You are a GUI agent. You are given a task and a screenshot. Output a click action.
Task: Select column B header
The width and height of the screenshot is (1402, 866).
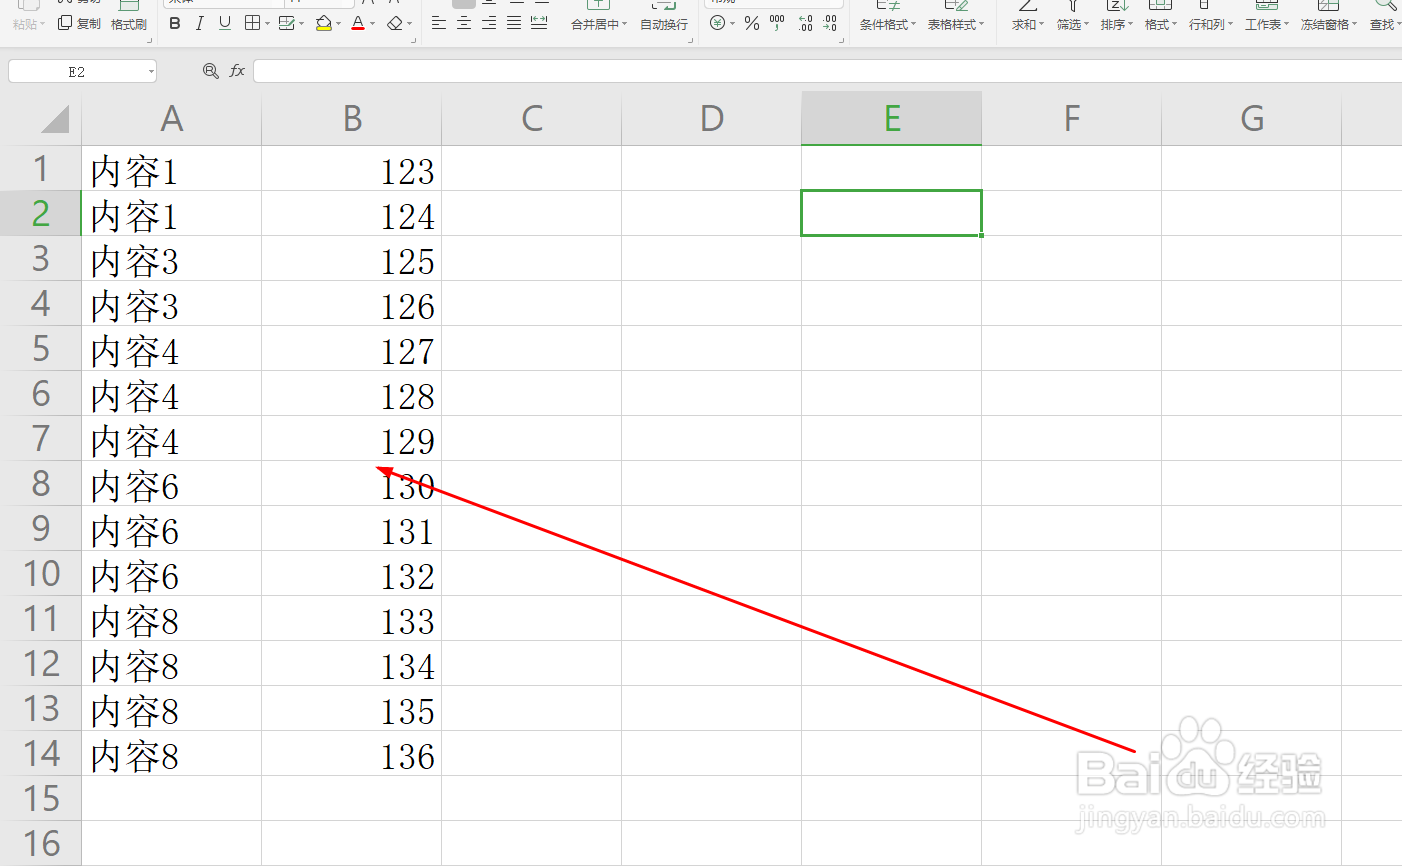(352, 119)
